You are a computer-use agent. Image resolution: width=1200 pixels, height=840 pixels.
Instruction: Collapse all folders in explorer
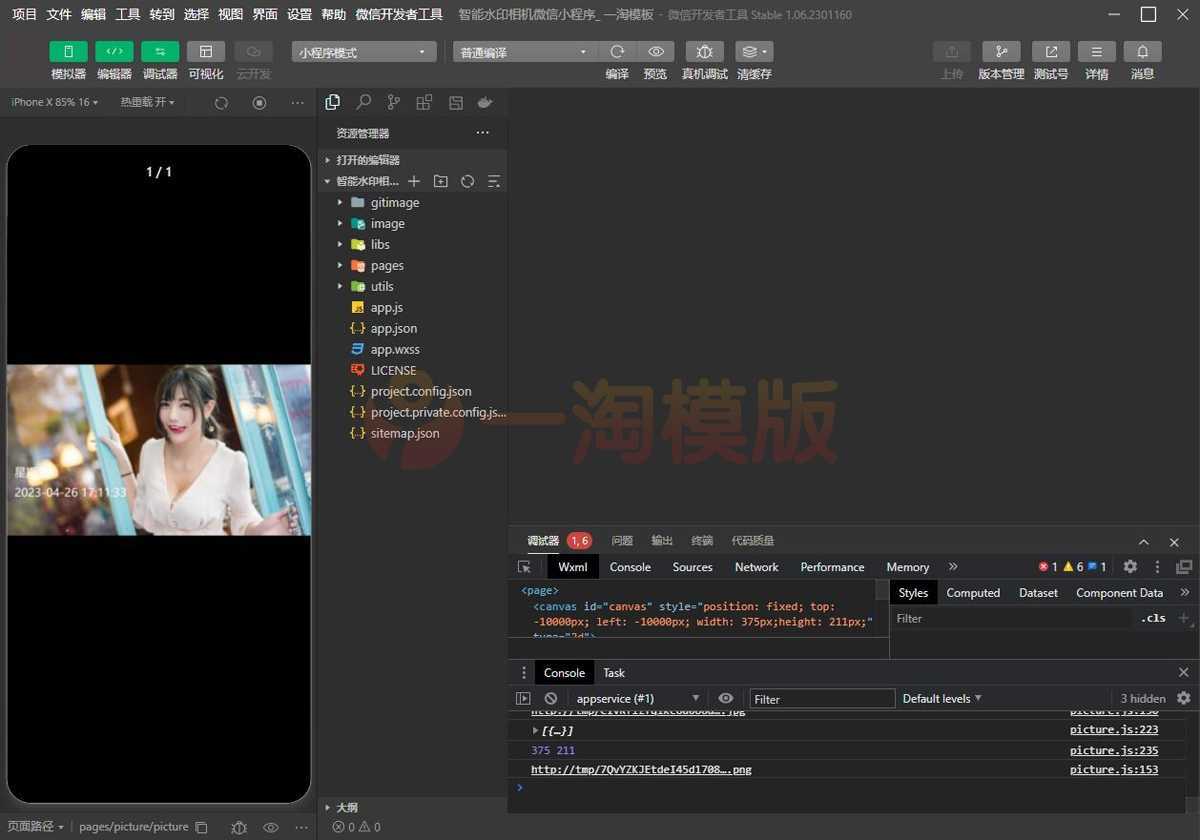pos(494,181)
